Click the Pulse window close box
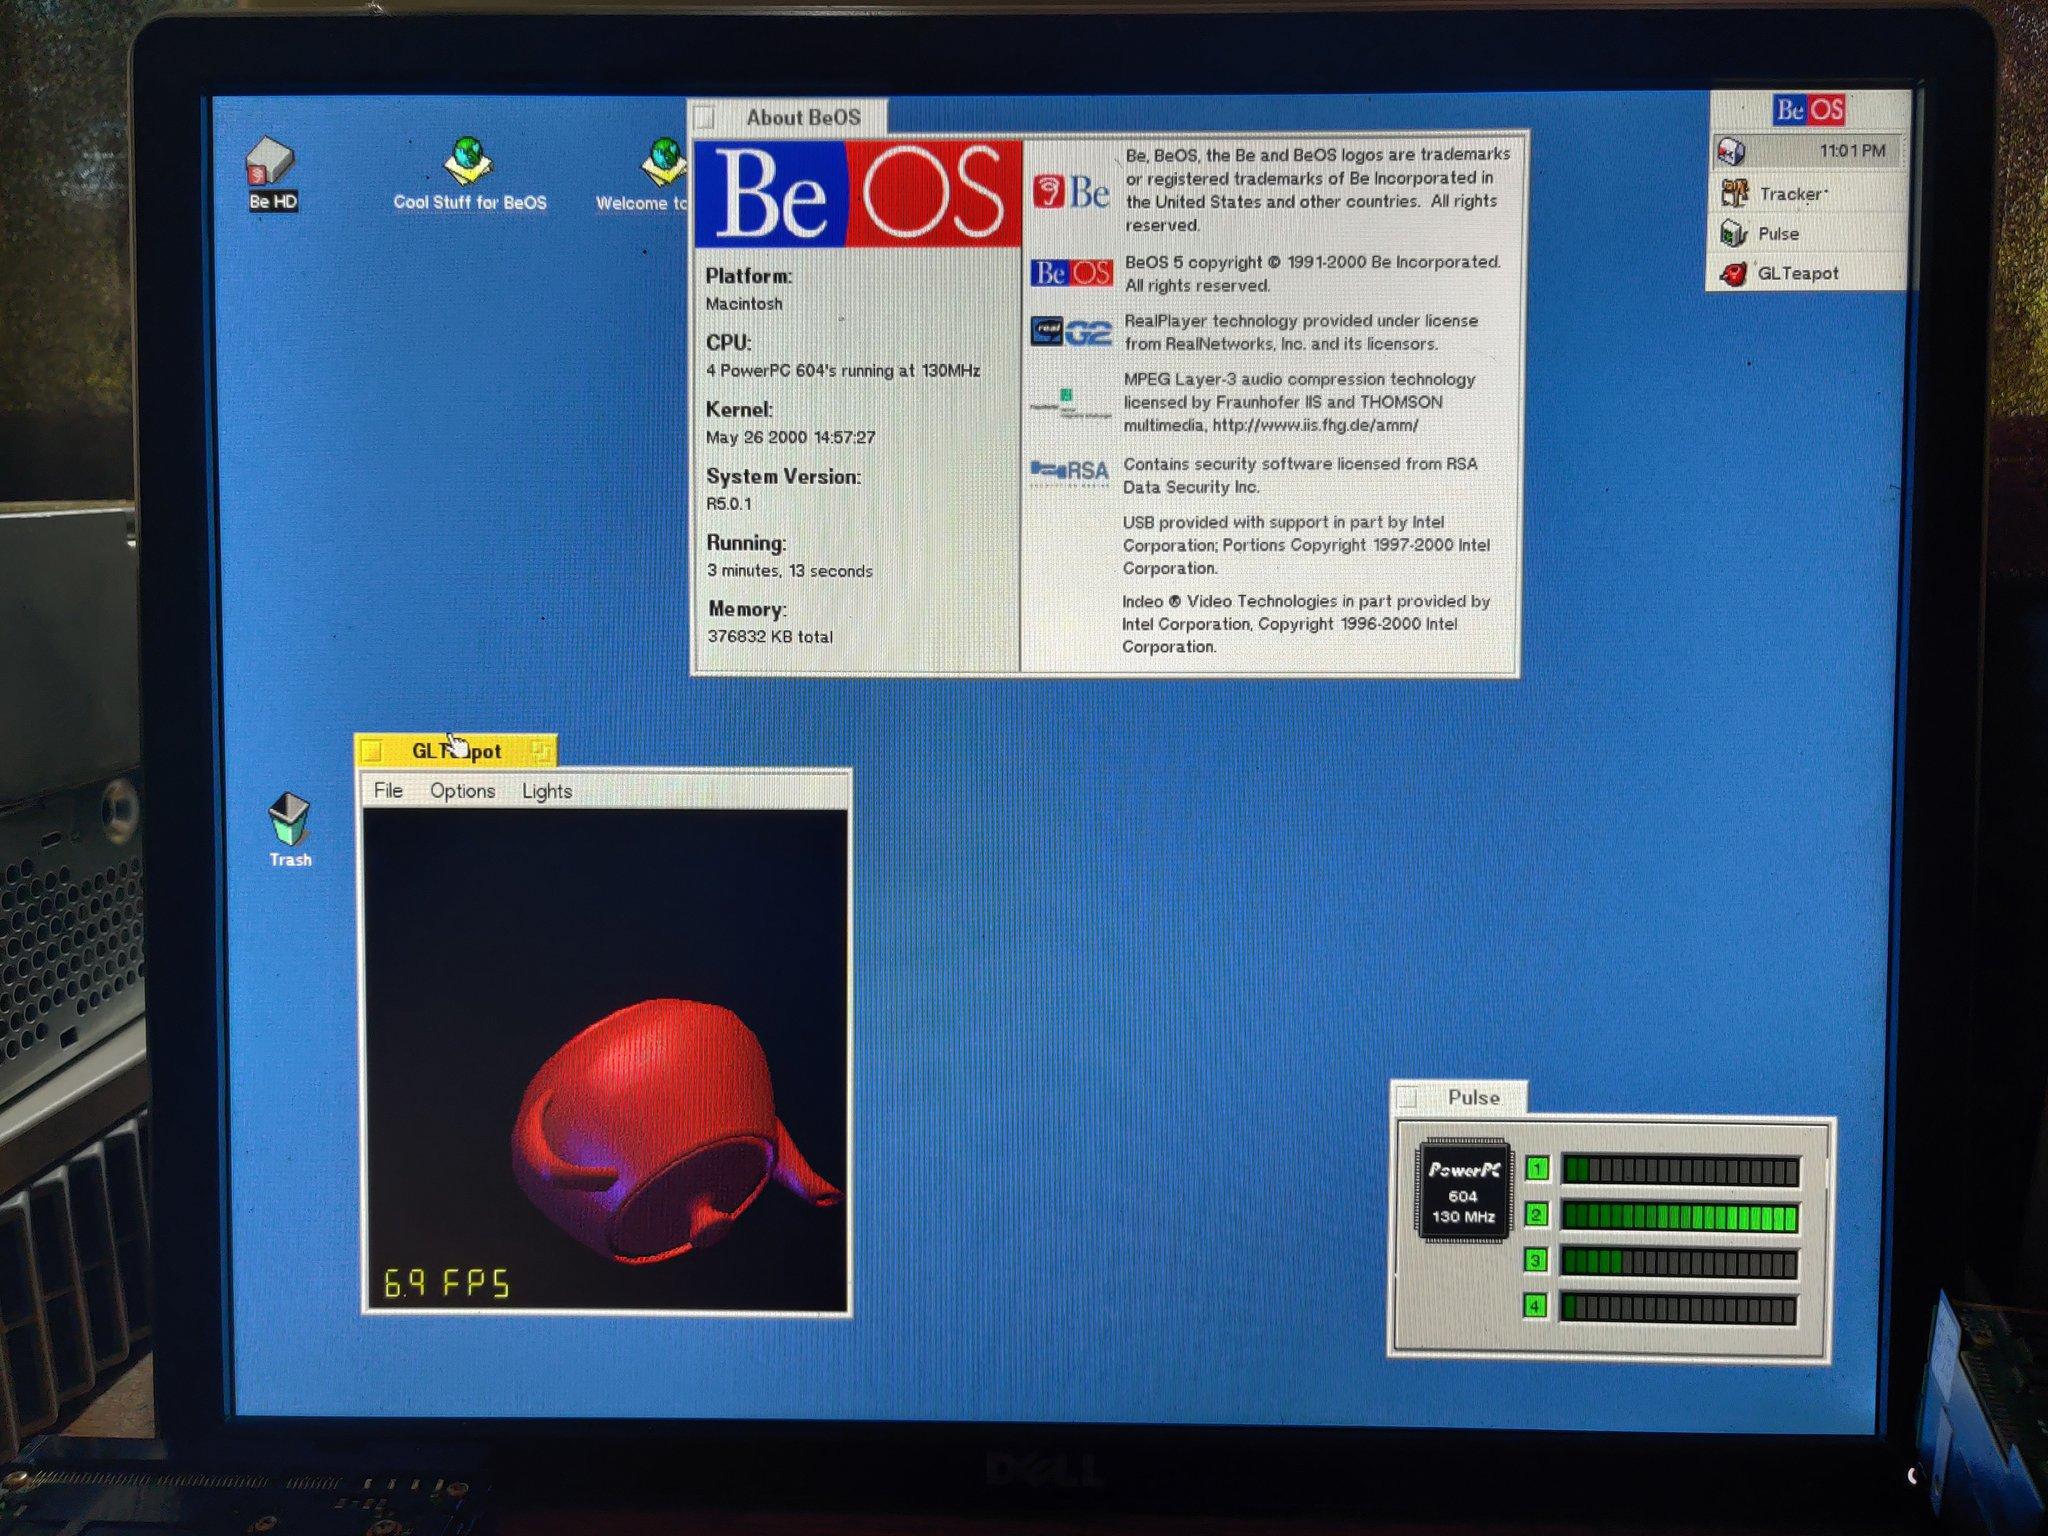 coord(1408,1098)
